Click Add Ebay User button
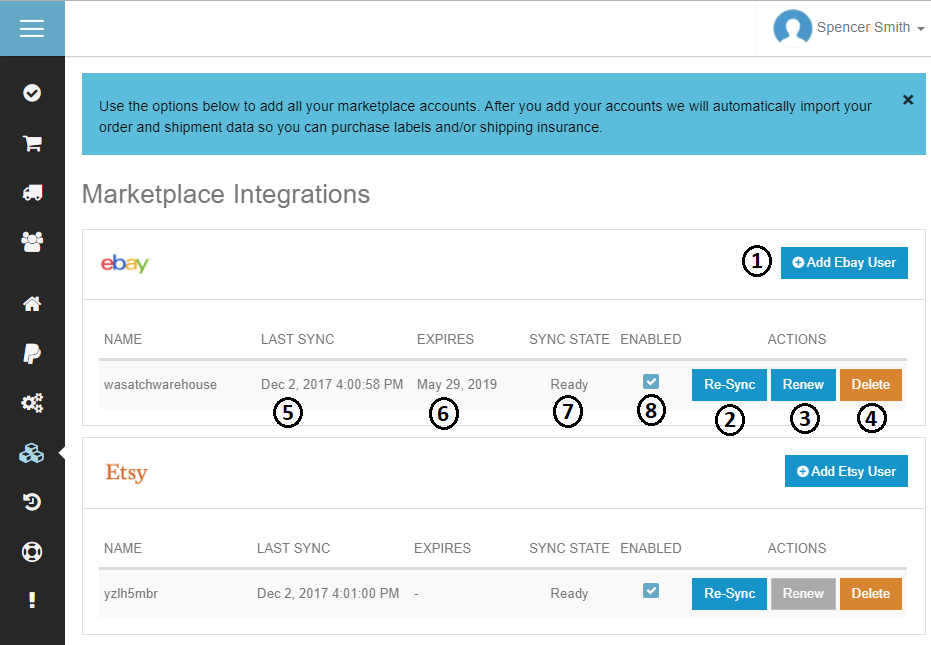 coord(844,263)
